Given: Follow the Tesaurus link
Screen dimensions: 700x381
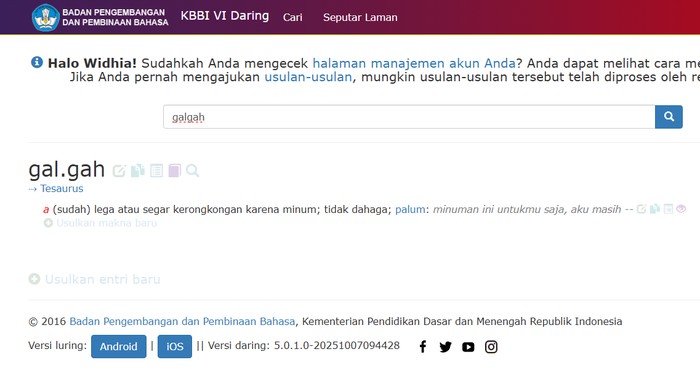Looking at the screenshot, I should coord(62,188).
